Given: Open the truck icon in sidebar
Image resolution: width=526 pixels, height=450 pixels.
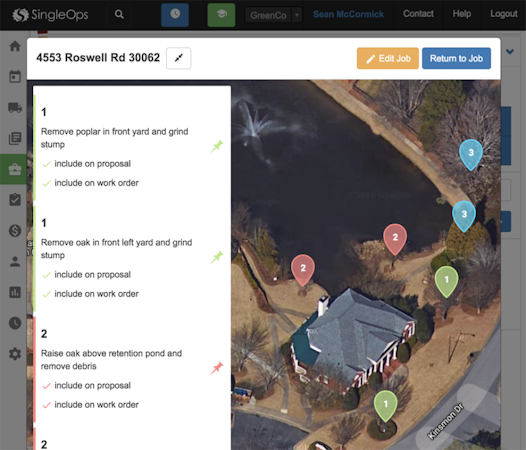Looking at the screenshot, I should (x=15, y=107).
